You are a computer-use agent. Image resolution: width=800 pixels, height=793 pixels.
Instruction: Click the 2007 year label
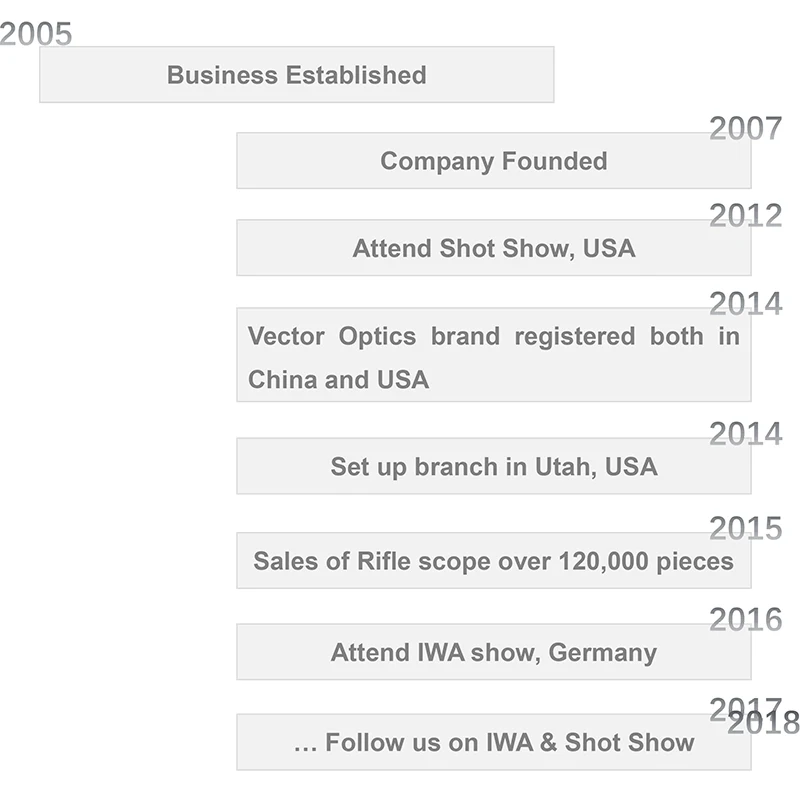click(x=745, y=128)
